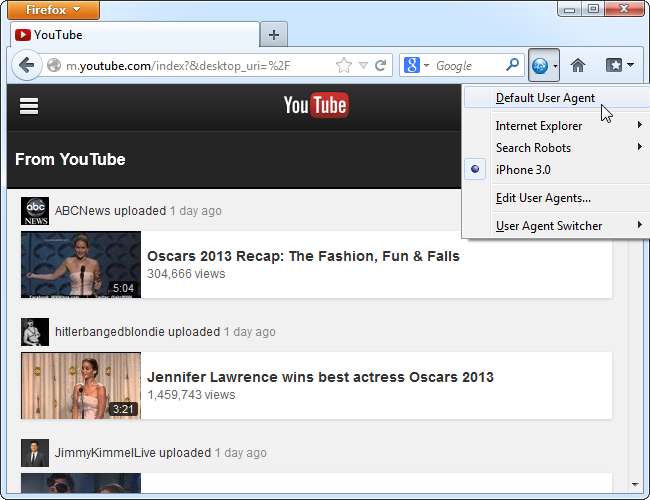Viewport: 650px width, 500px height.
Task: Open a new tab with plus button
Action: pos(273,34)
